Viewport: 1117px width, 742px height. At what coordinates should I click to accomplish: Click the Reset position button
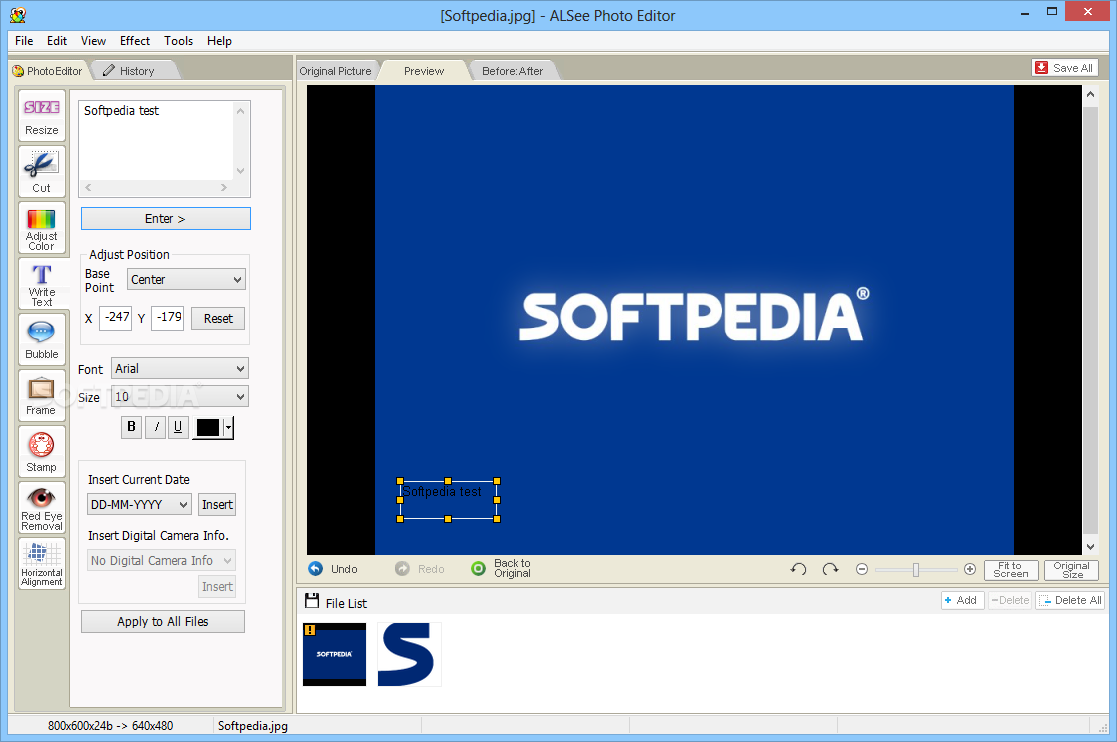pyautogui.click(x=218, y=318)
